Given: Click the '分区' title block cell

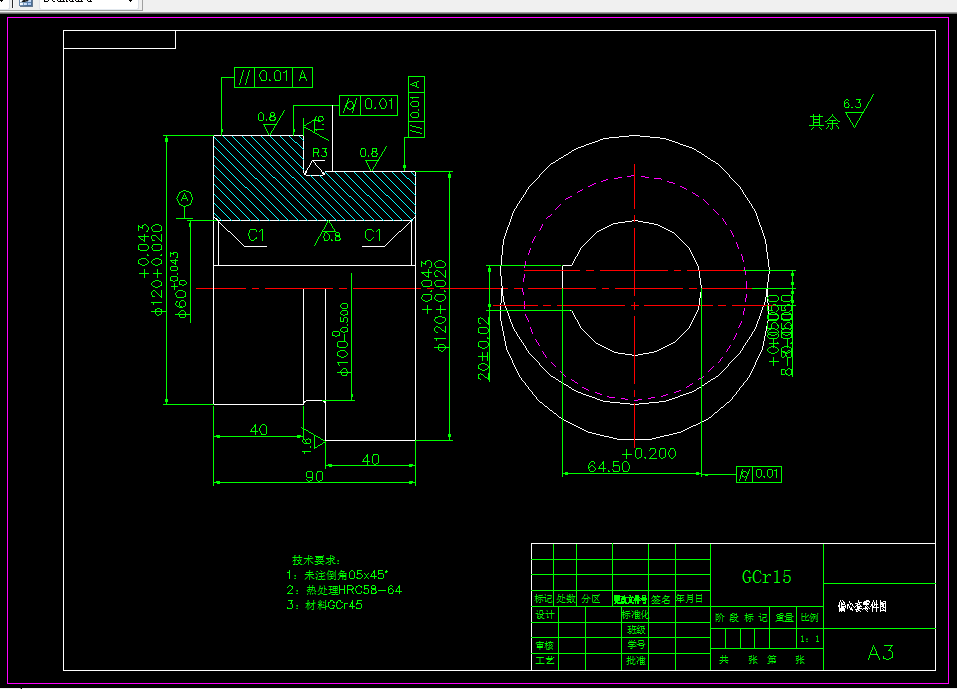Looking at the screenshot, I should pyautogui.click(x=591, y=599).
